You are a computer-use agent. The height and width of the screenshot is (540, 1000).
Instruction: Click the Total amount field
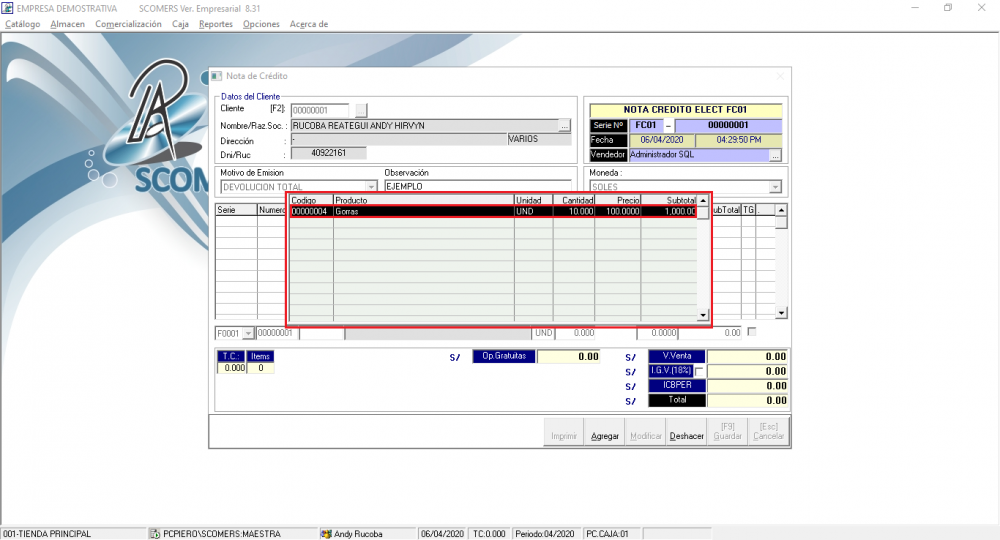tap(747, 400)
